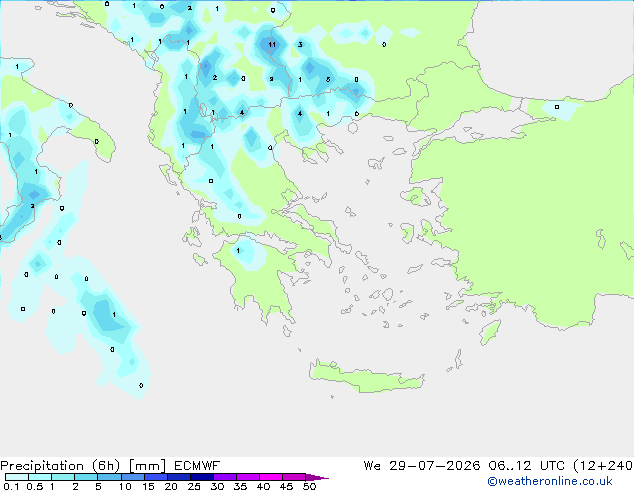Screen dimensions: 634x490
Task: Click the 5–10 mm legend color swatch
Action: coord(110,477)
